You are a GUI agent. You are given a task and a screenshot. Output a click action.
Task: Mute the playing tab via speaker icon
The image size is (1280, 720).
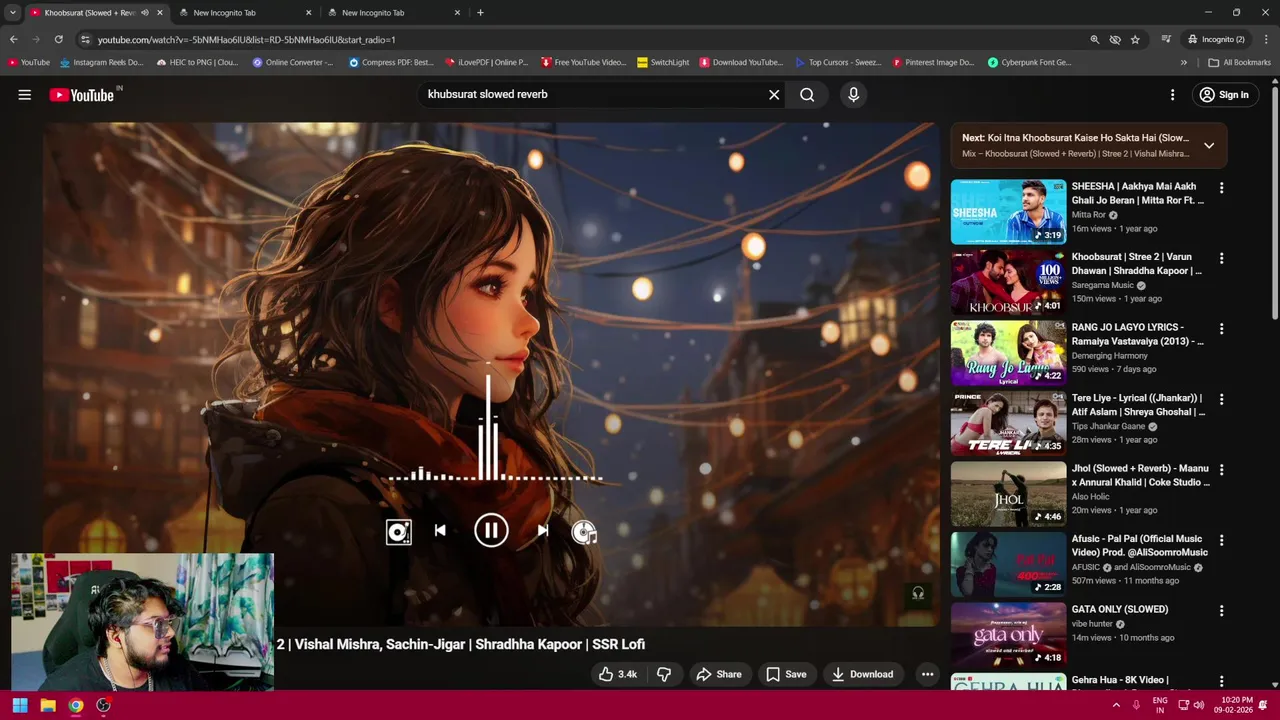(x=145, y=13)
